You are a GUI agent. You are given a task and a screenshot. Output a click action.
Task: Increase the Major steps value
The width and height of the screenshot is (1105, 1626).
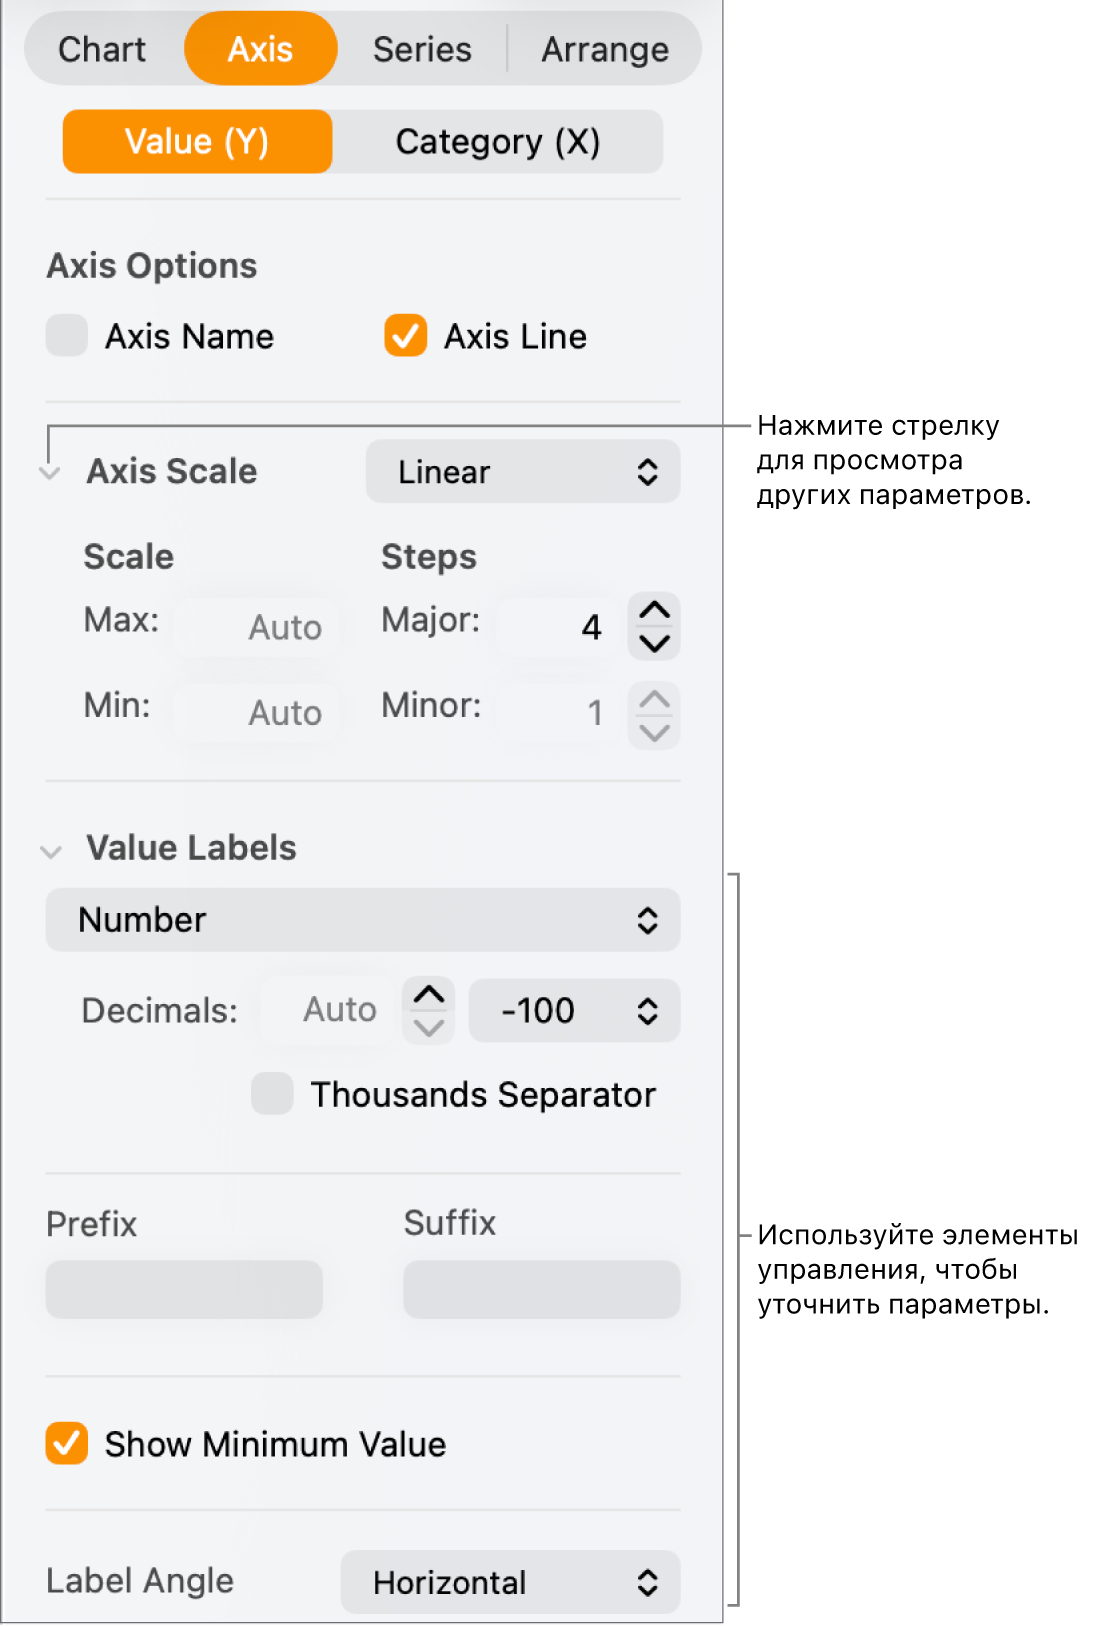[x=654, y=611]
